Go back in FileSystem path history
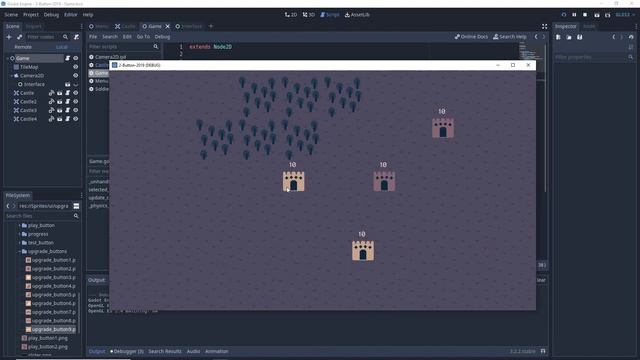Image resolution: width=640 pixels, height=360 pixels. 8,206
